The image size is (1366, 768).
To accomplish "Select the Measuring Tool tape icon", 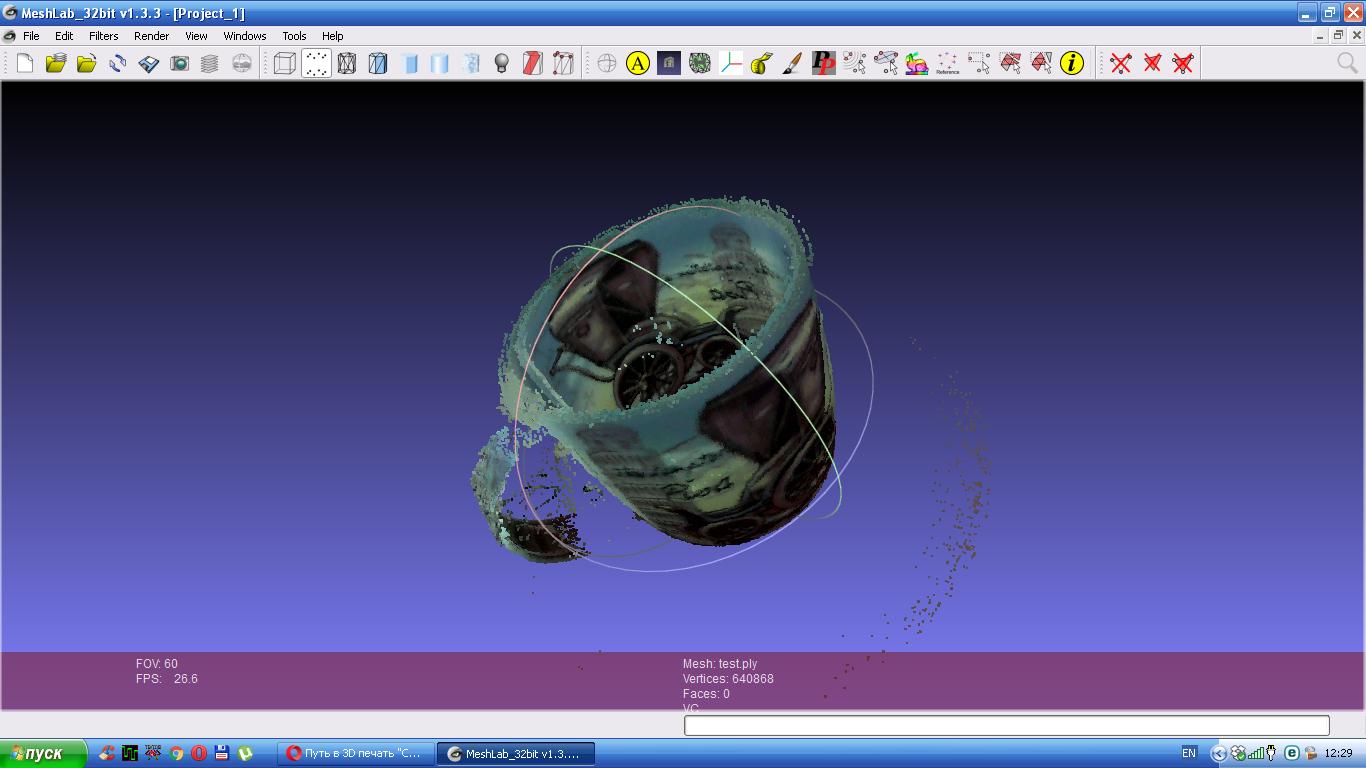I will point(761,63).
